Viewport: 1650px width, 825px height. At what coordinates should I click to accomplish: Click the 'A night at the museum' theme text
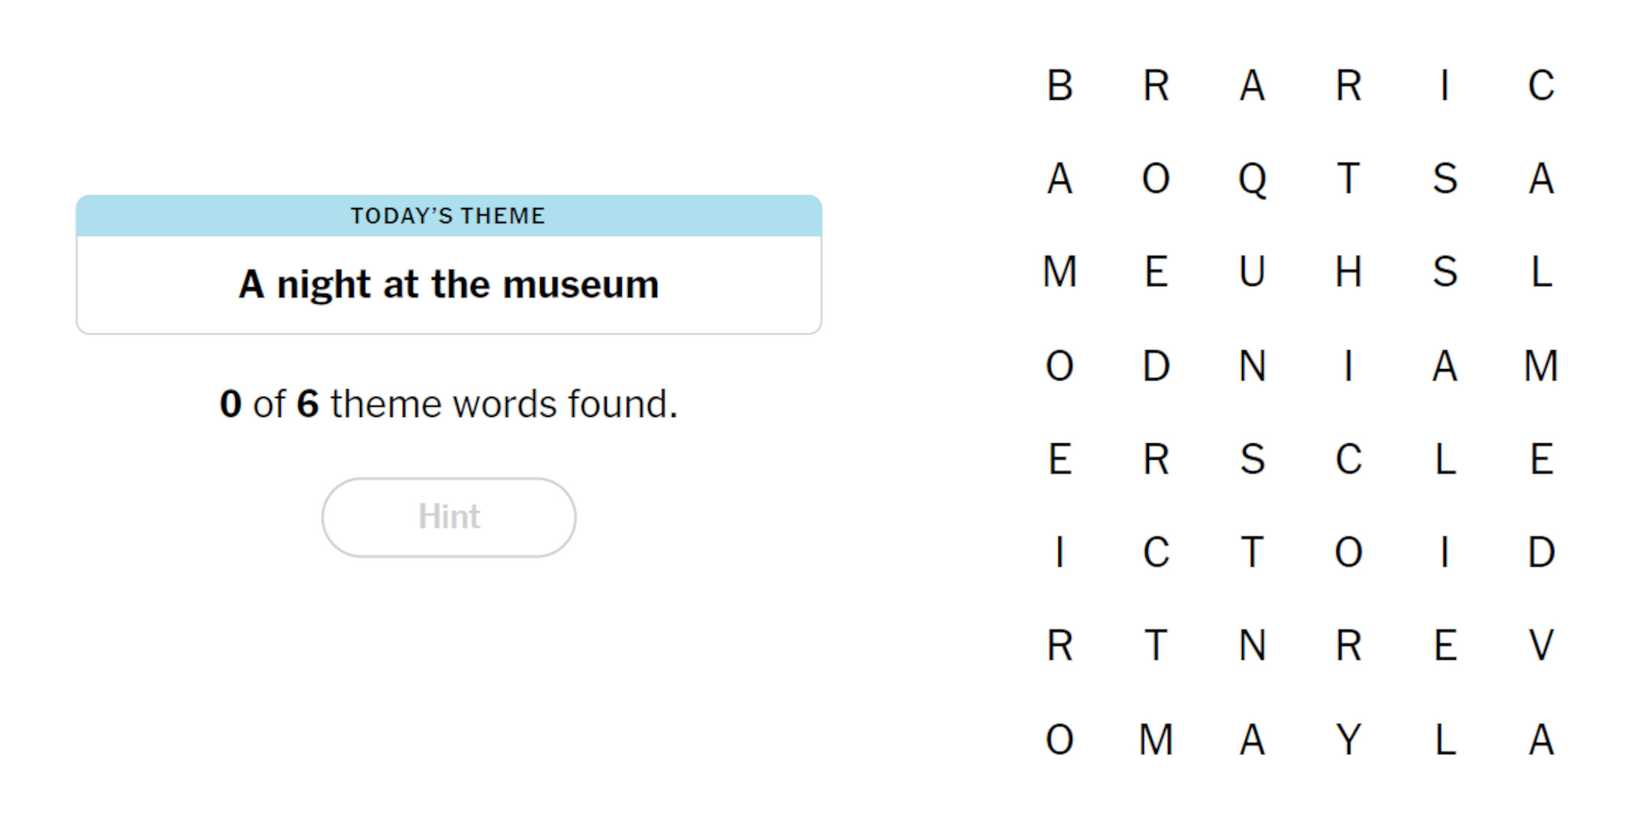pyautogui.click(x=448, y=285)
